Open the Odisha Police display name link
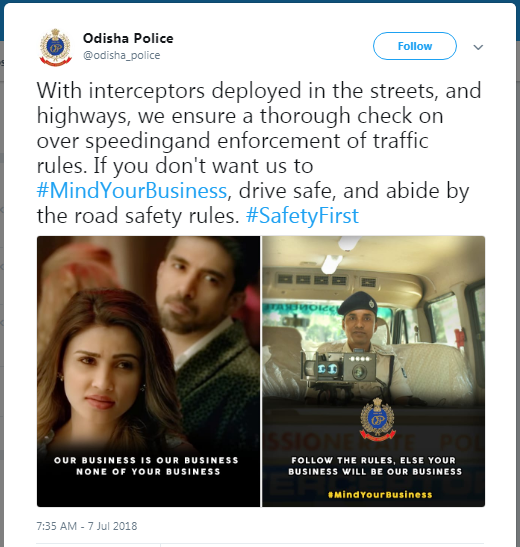Viewport: 520px width, 547px height. click(x=128, y=38)
